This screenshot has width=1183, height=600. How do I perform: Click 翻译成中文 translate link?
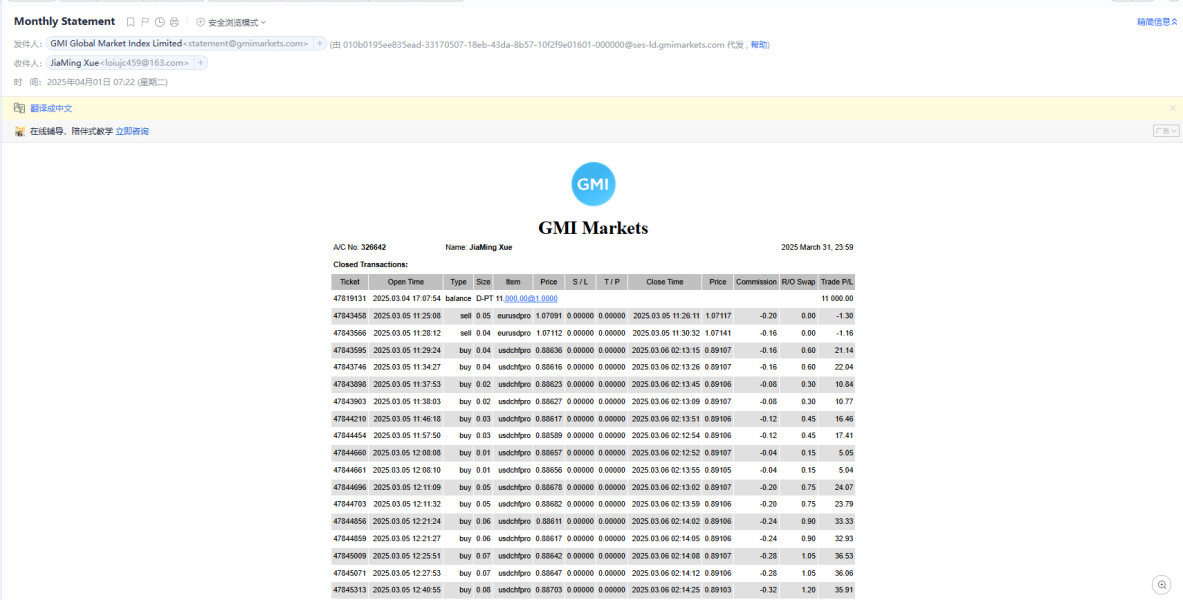click(x=51, y=109)
